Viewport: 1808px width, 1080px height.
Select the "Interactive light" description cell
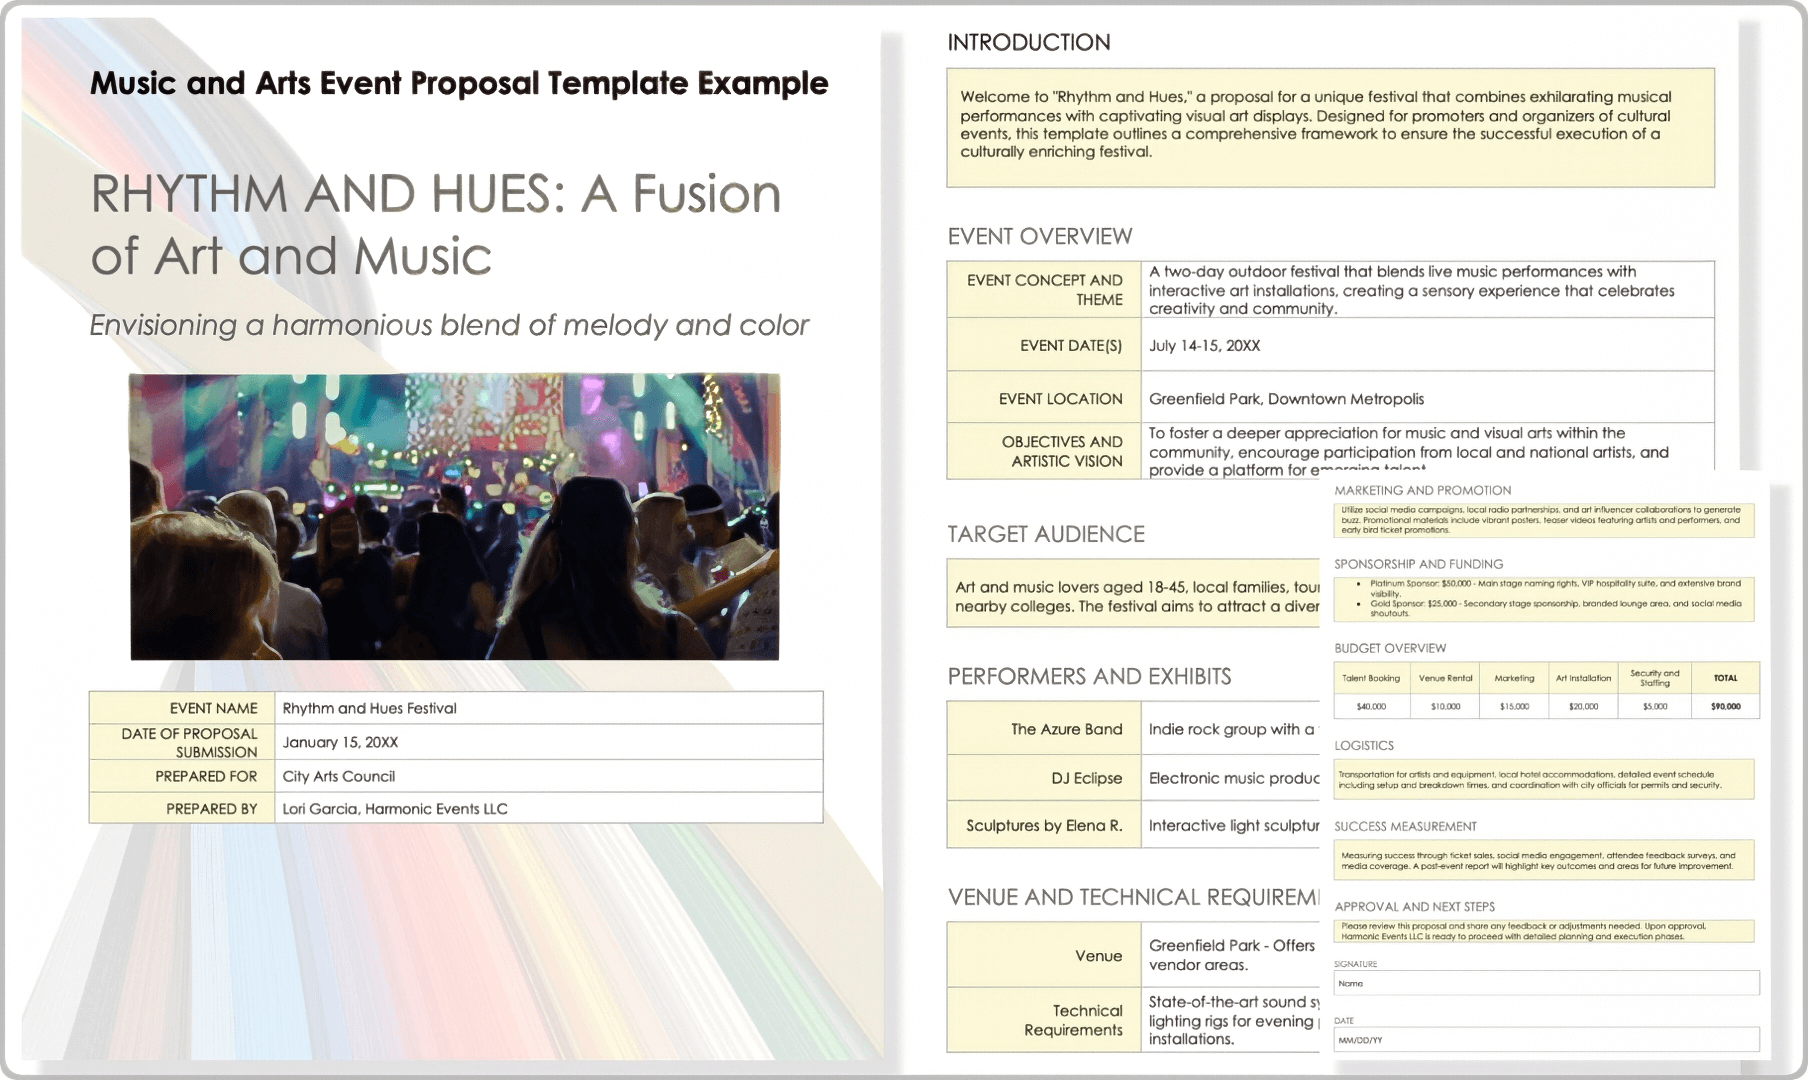click(x=1231, y=825)
